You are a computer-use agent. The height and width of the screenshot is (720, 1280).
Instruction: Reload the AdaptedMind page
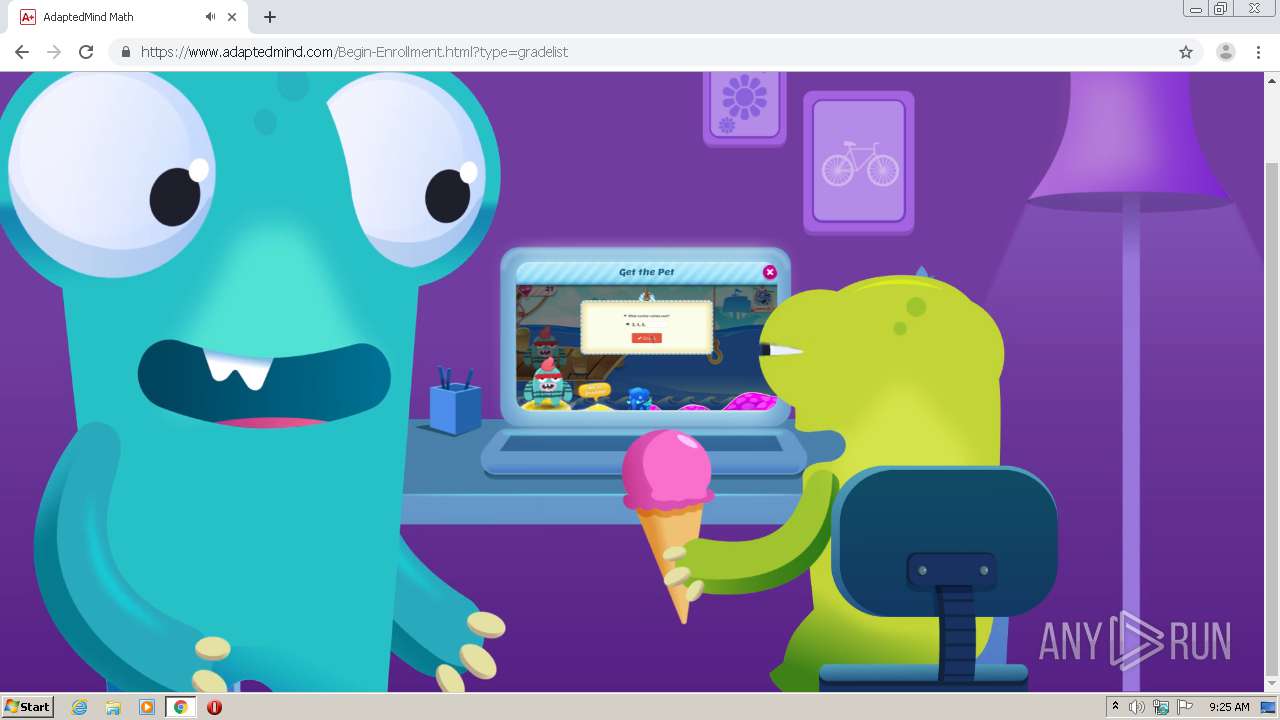(86, 52)
